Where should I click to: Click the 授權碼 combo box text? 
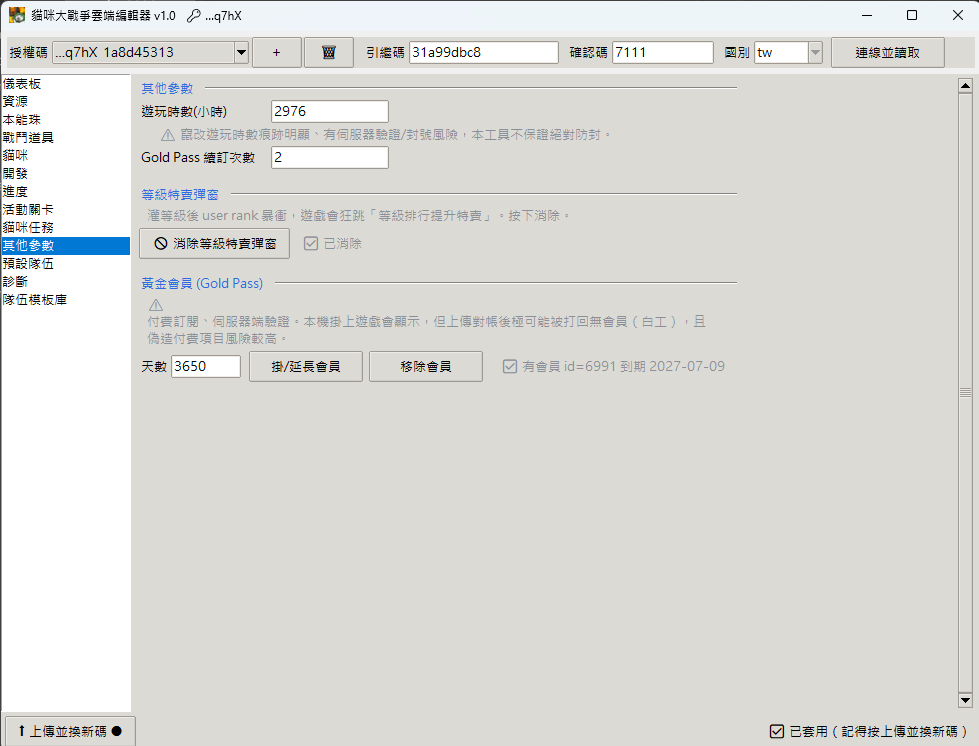(144, 52)
